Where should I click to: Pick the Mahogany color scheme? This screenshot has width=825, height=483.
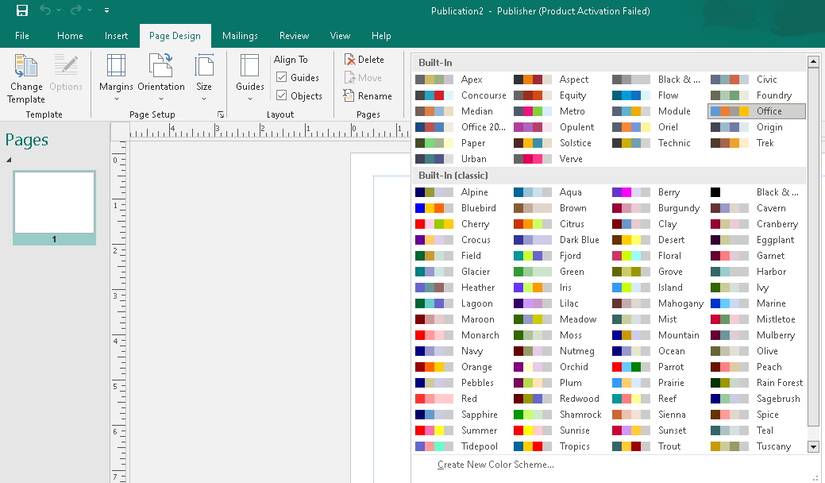[x=656, y=303]
